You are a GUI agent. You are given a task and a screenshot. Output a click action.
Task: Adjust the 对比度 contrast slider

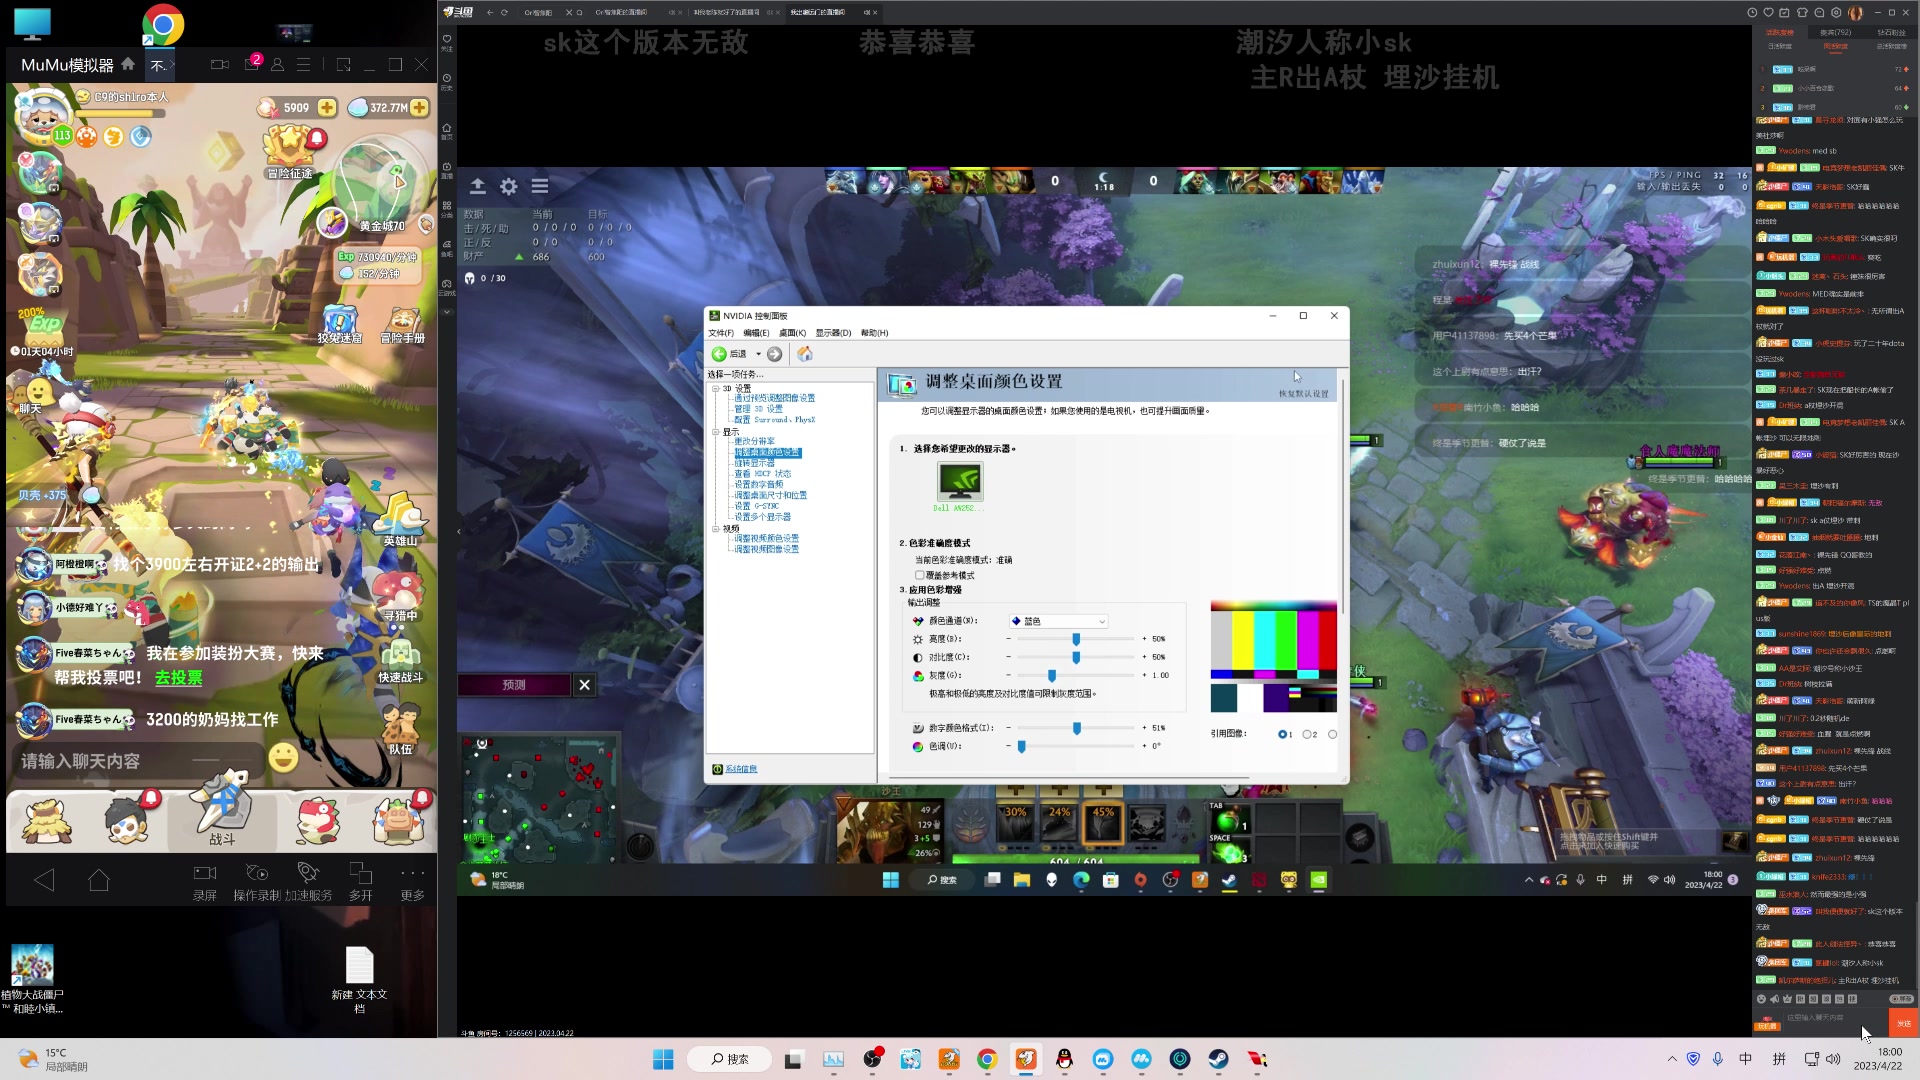pos(1076,657)
